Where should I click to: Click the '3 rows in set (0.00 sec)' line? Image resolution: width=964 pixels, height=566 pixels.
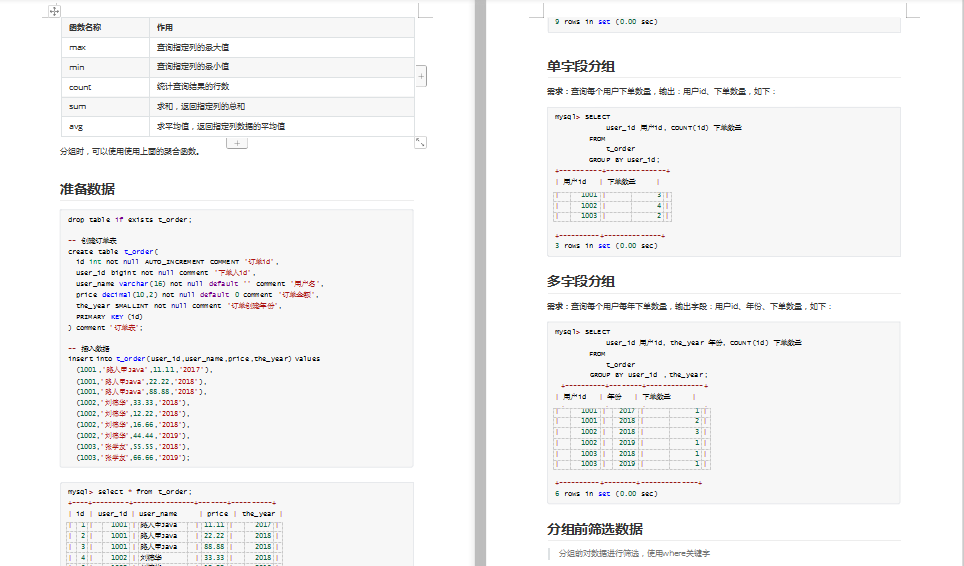tap(606, 246)
